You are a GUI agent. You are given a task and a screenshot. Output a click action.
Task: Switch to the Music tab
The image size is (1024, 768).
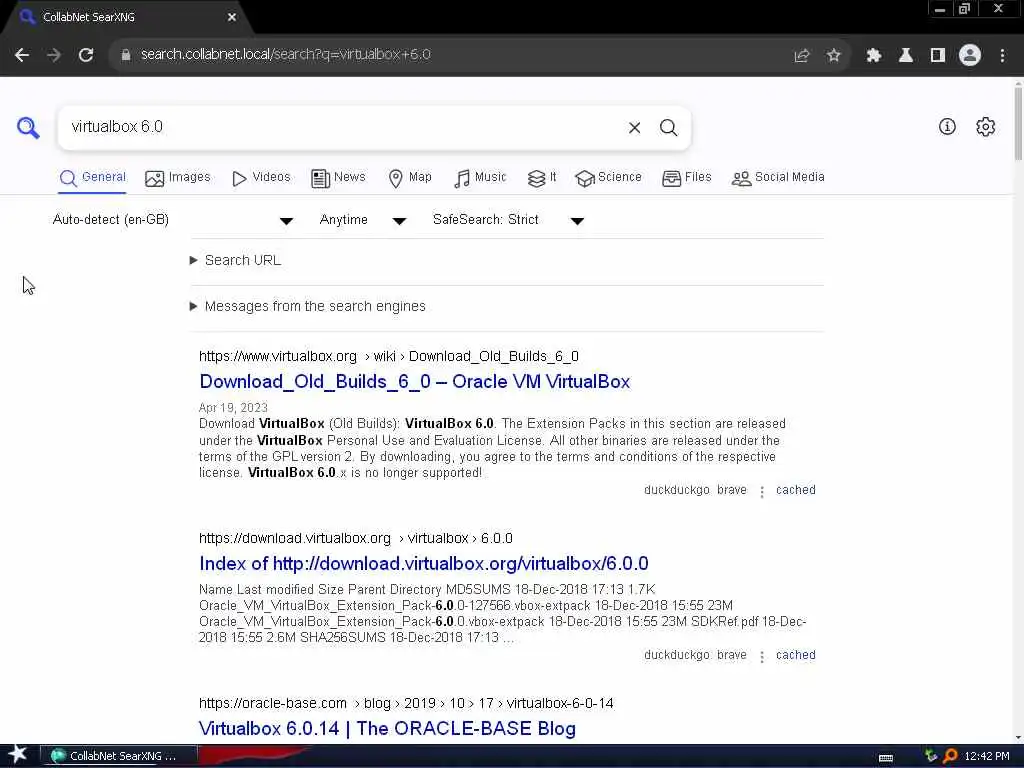pyautogui.click(x=480, y=178)
